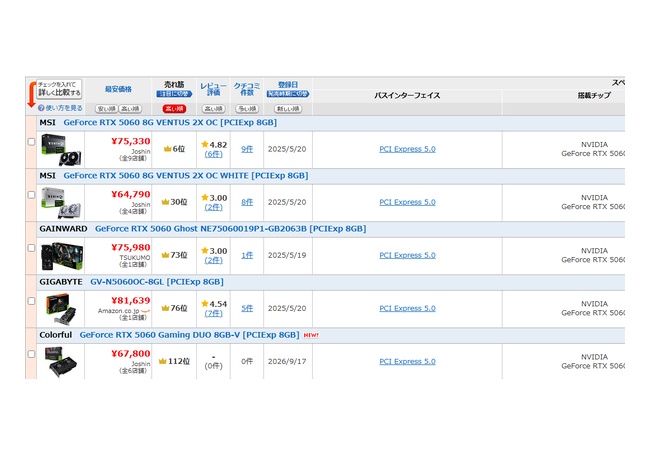This screenshot has width=650, height=450.
Task: Click price ¥75,980
Action: tap(131, 247)
